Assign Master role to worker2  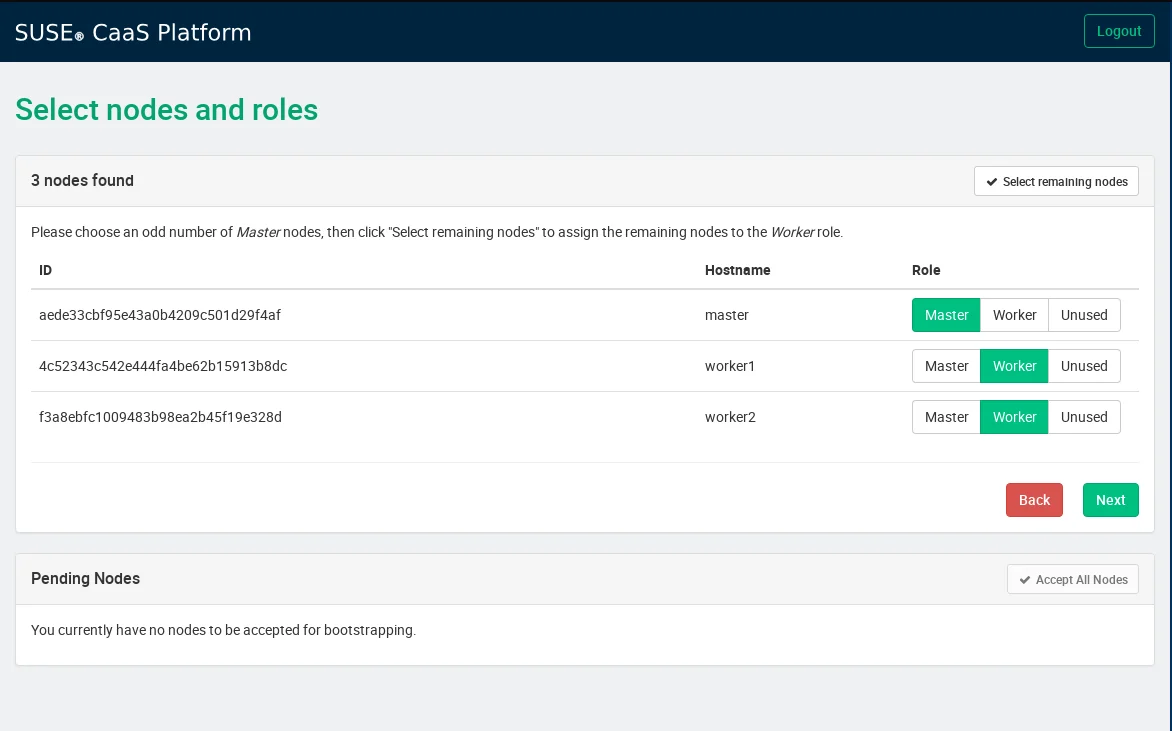tap(946, 417)
